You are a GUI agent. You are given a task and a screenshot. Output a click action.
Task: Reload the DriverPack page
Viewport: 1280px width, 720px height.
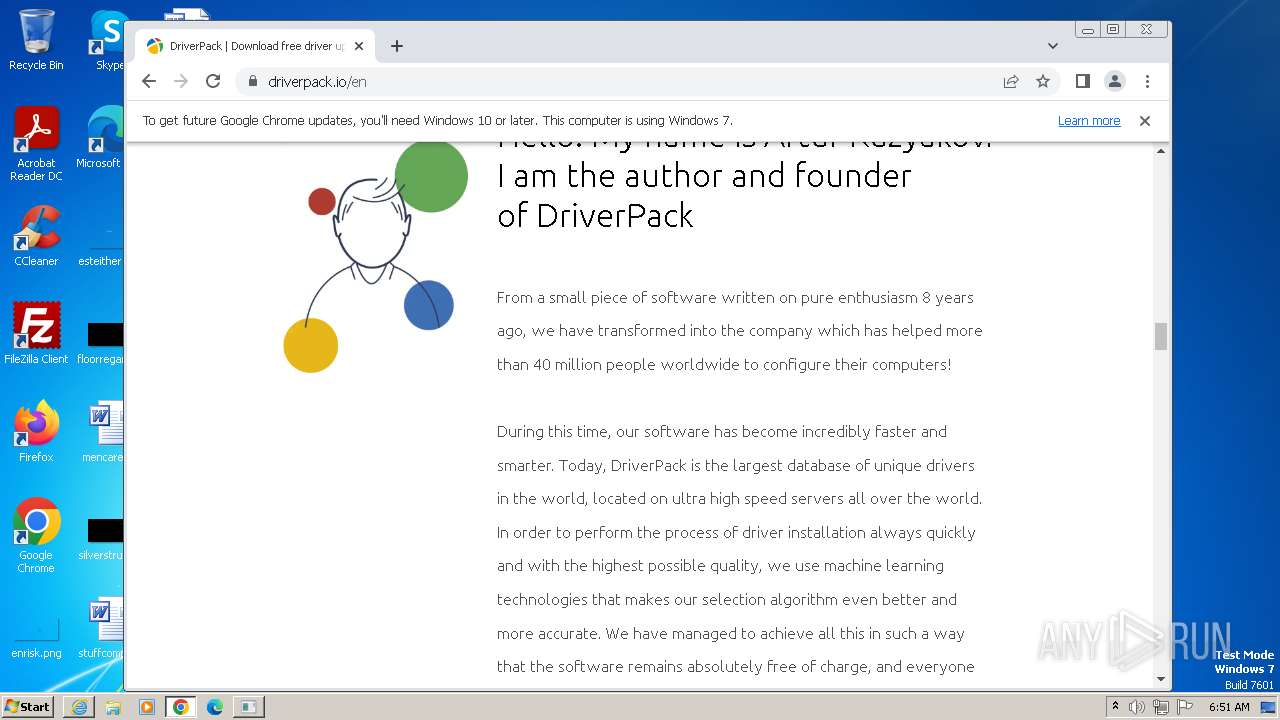[213, 82]
